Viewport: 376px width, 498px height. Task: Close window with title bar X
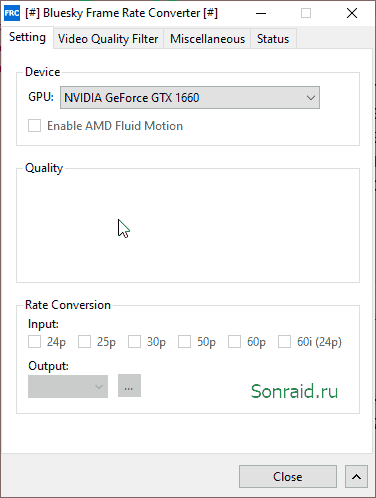click(352, 14)
